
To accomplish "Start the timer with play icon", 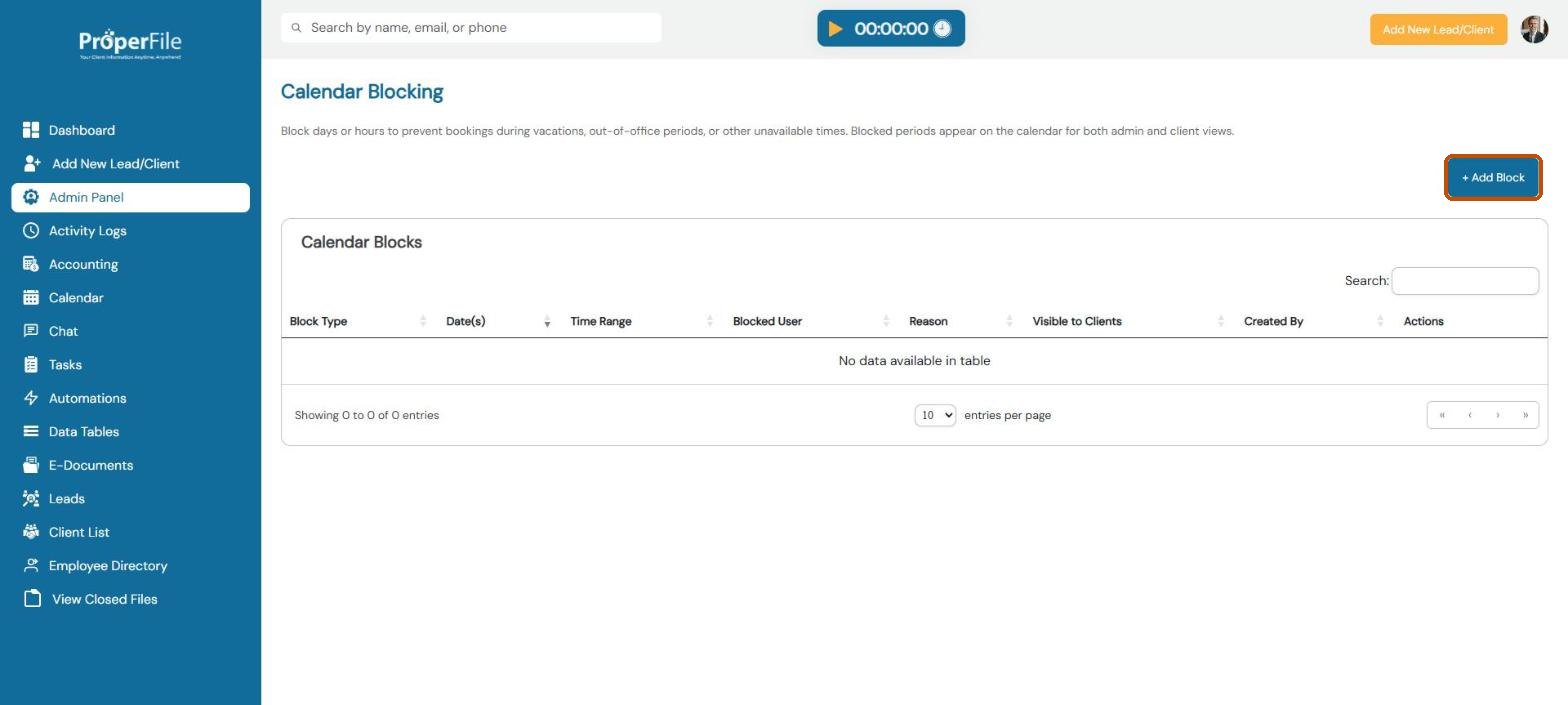I will click(x=835, y=29).
